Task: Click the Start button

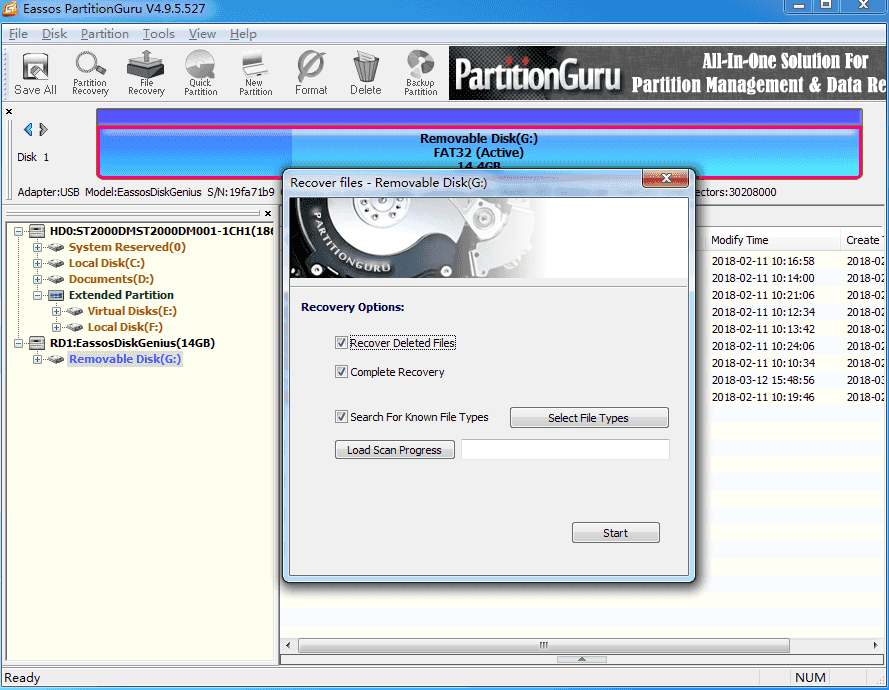Action: (x=615, y=533)
